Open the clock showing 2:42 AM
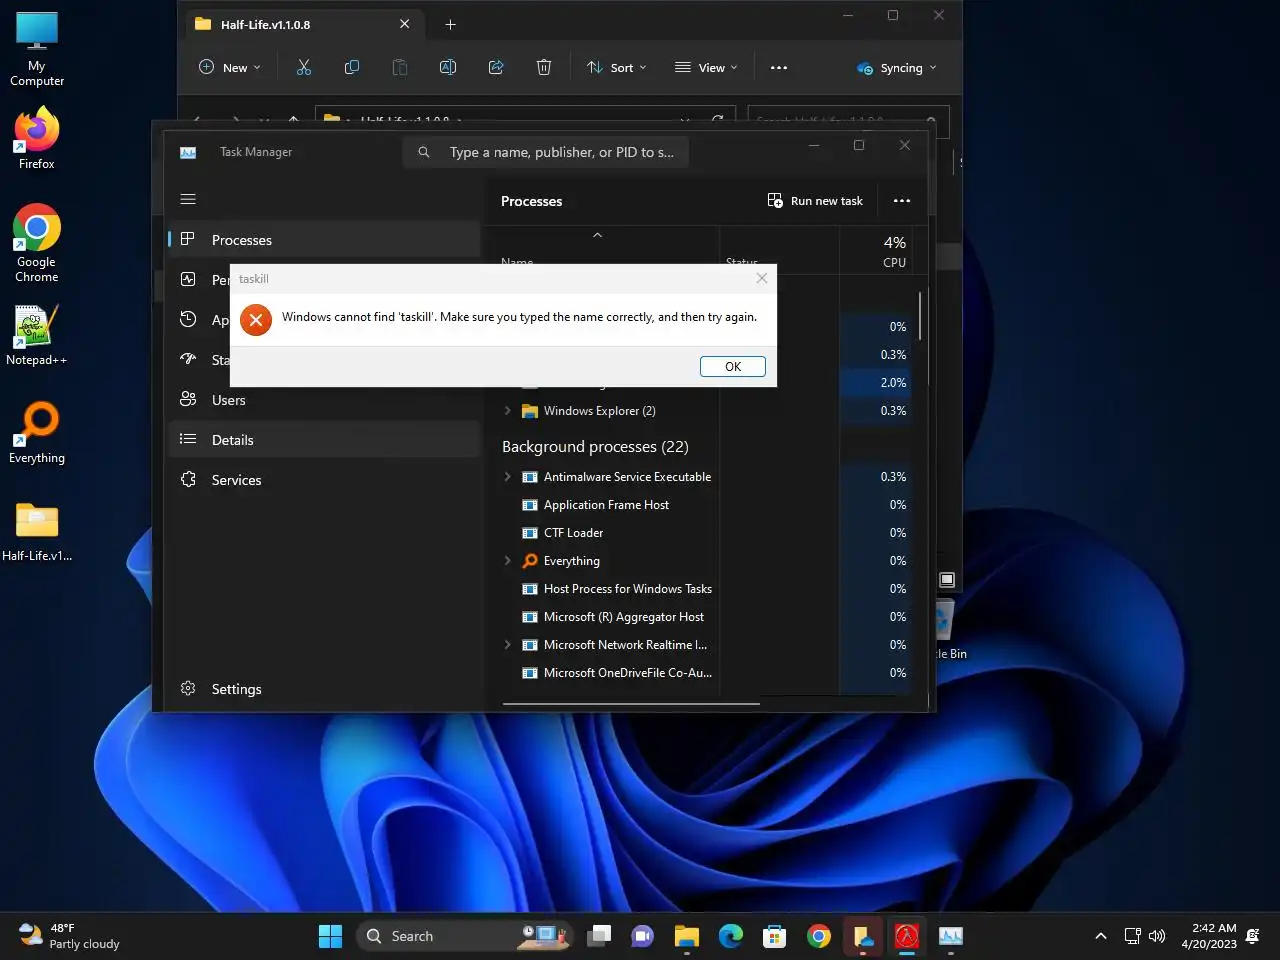1280x960 pixels. [1209, 936]
